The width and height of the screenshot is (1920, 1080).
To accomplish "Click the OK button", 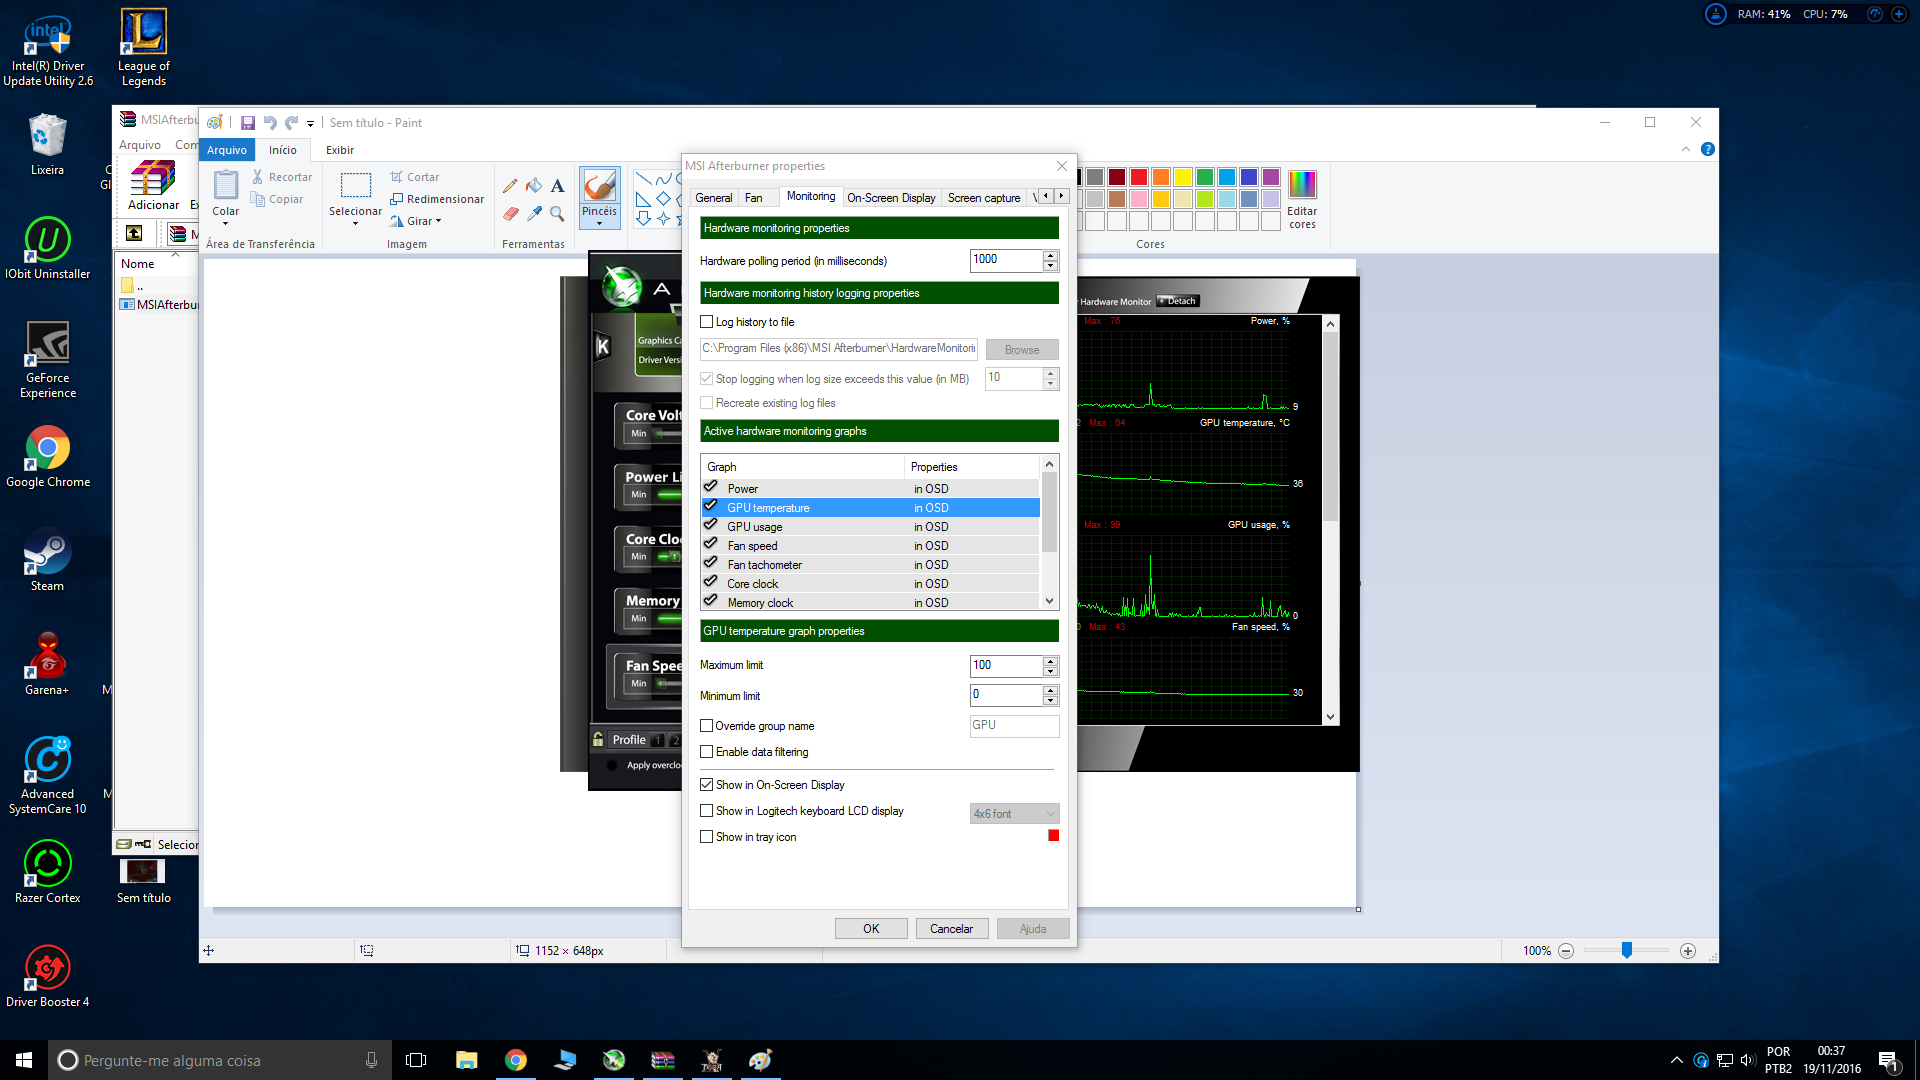I will click(871, 929).
